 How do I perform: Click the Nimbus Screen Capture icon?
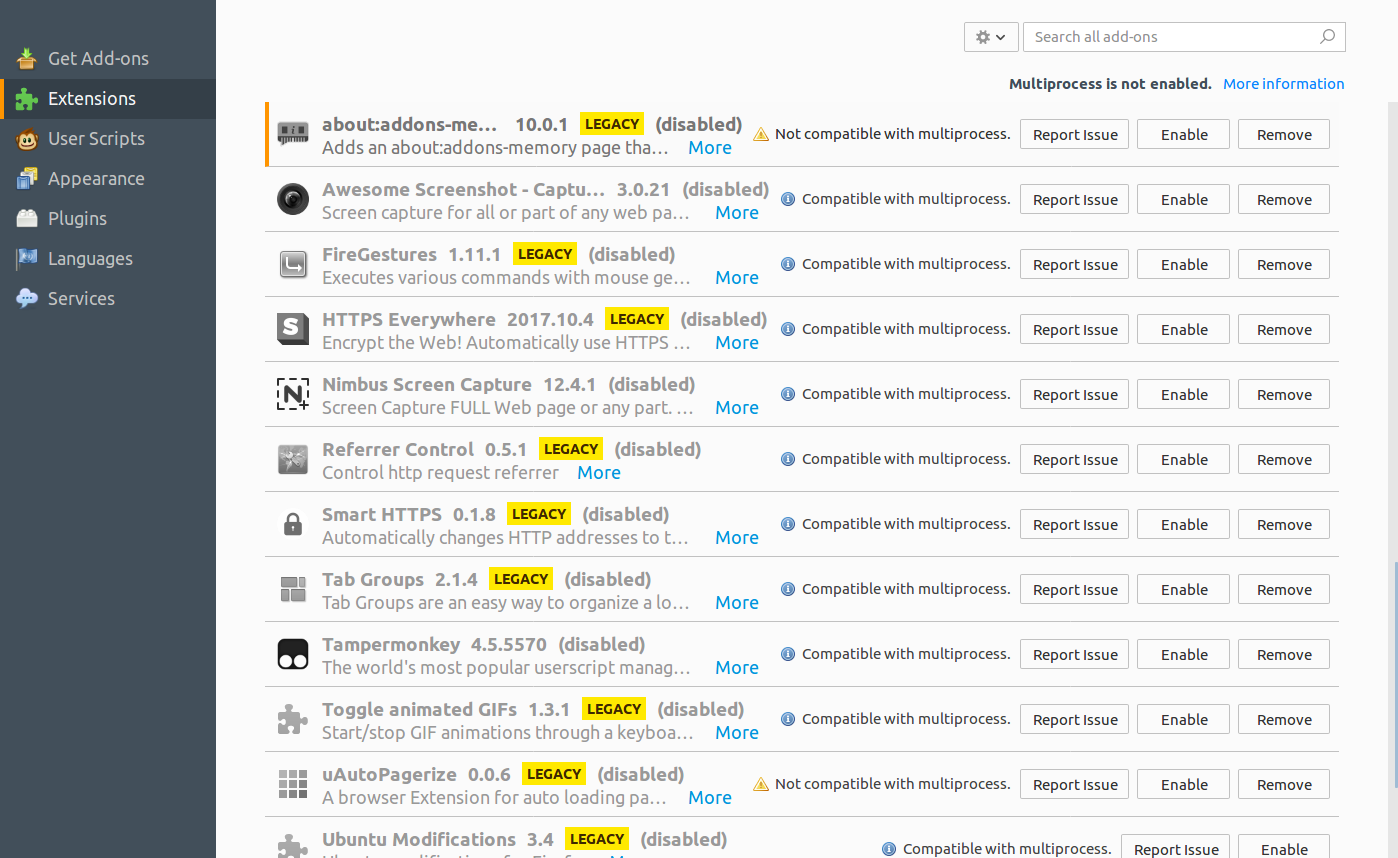(293, 394)
